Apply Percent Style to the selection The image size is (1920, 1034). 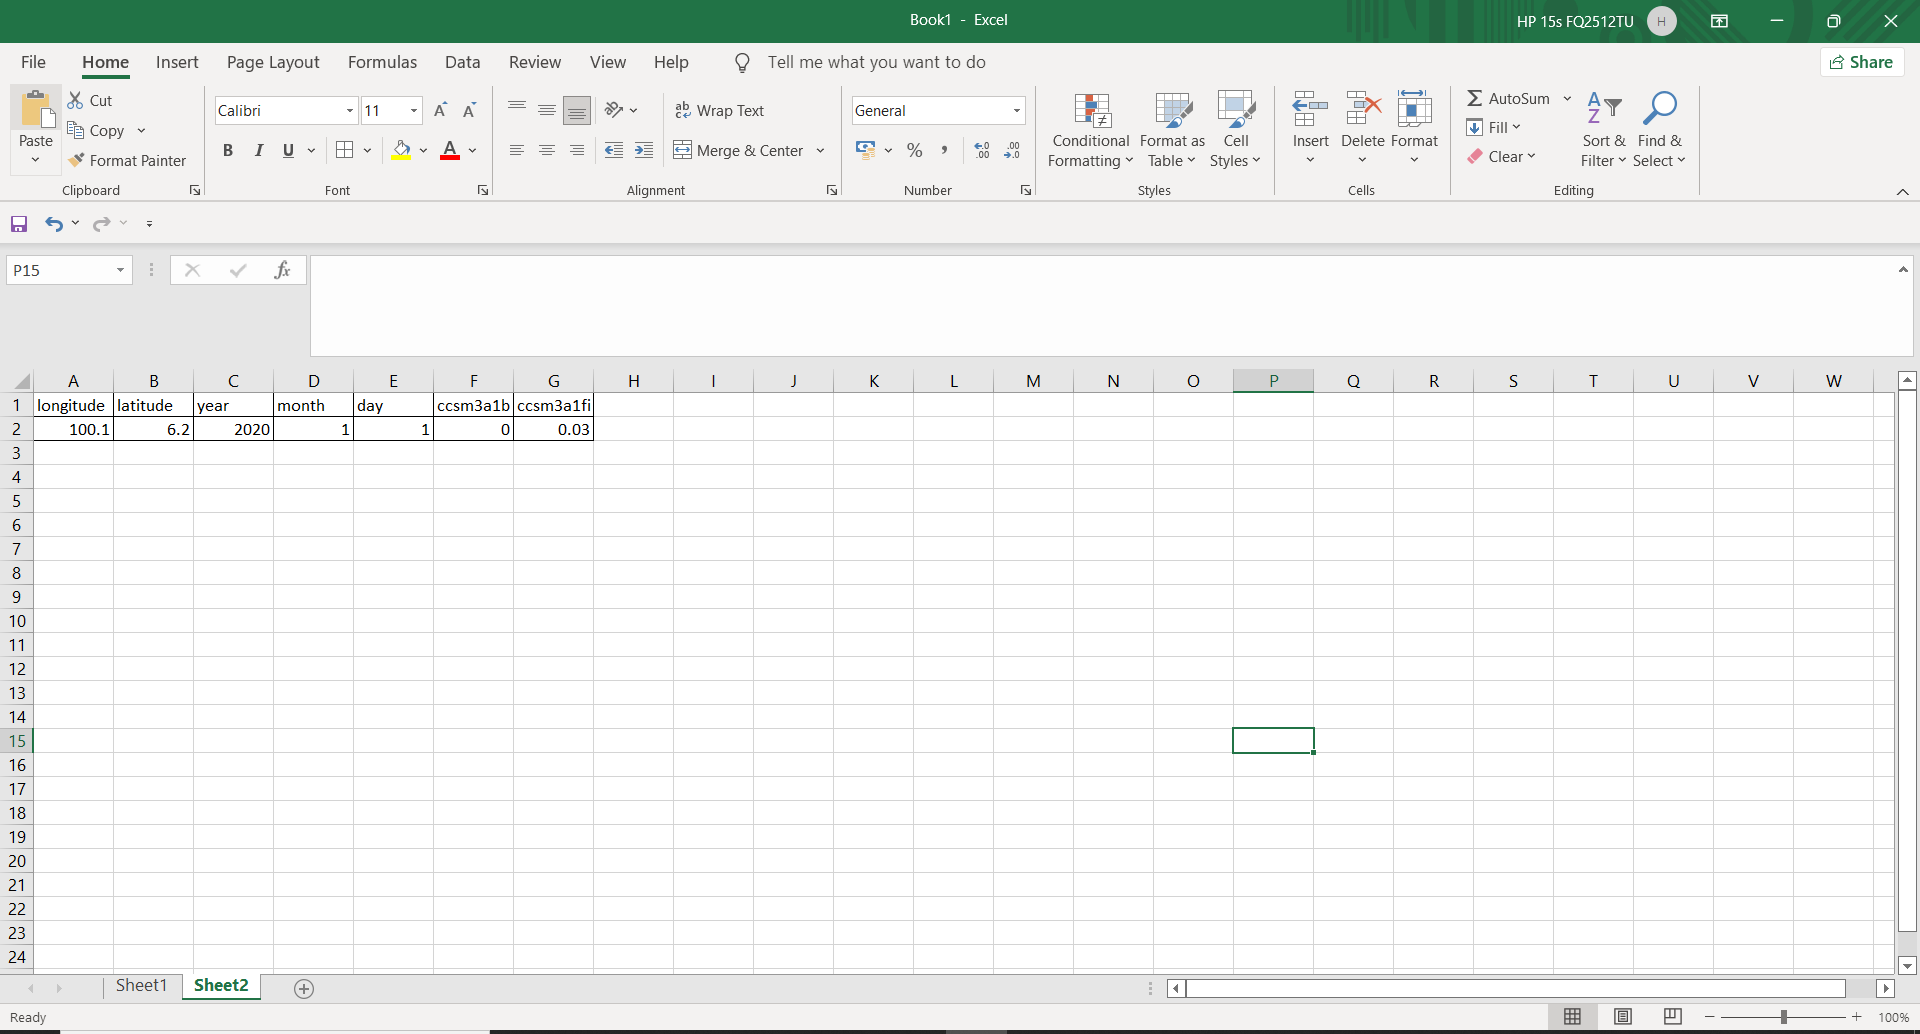[x=914, y=150]
